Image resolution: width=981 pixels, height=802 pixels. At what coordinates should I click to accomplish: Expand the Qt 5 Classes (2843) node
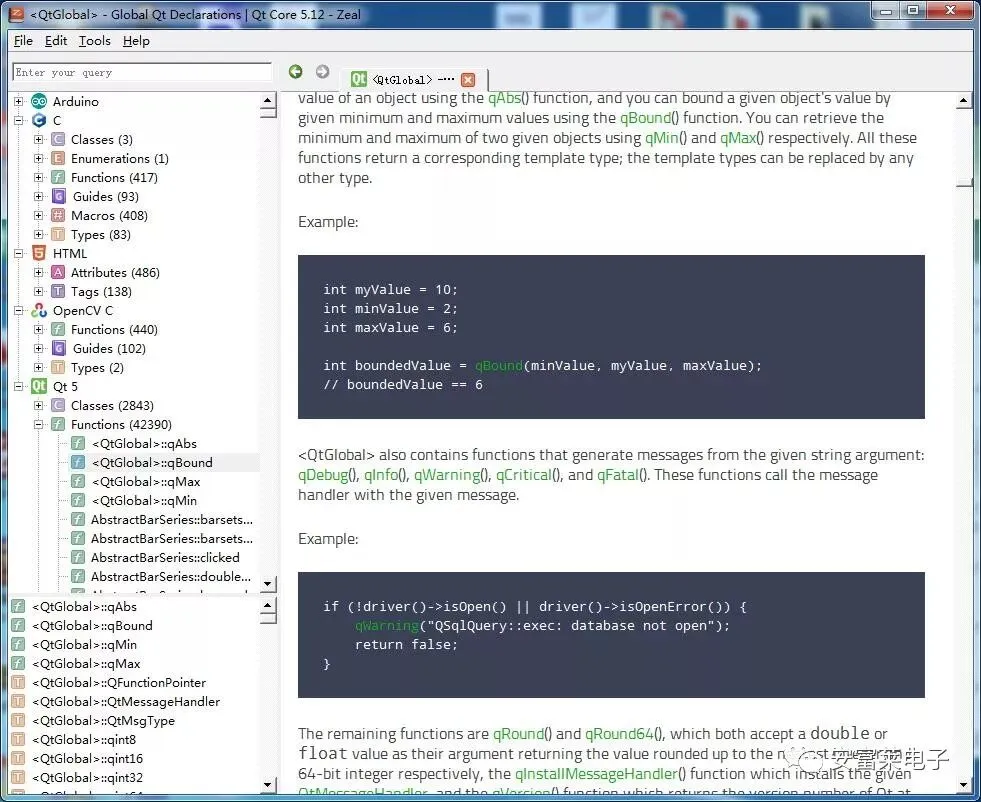coord(38,405)
